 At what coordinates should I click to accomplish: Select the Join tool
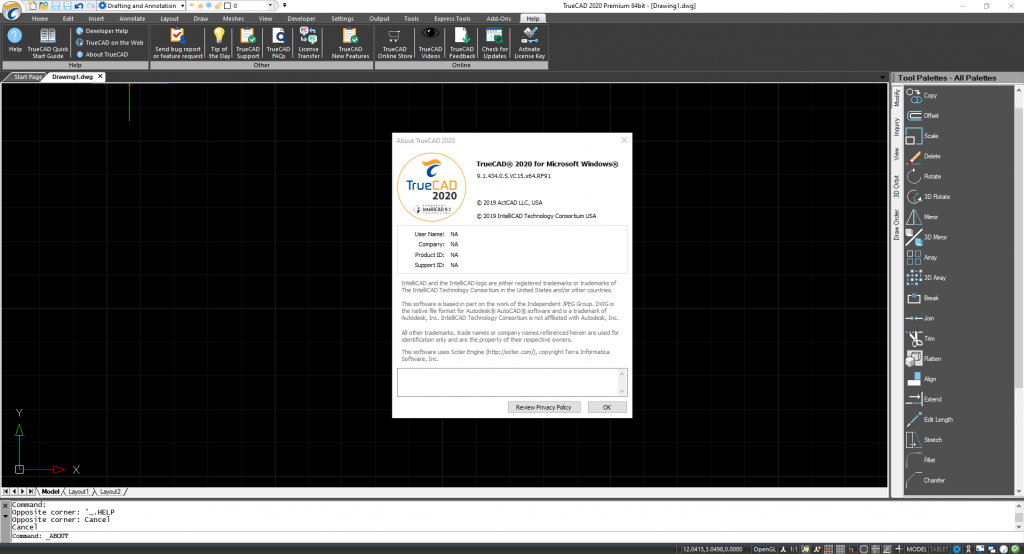coord(921,318)
